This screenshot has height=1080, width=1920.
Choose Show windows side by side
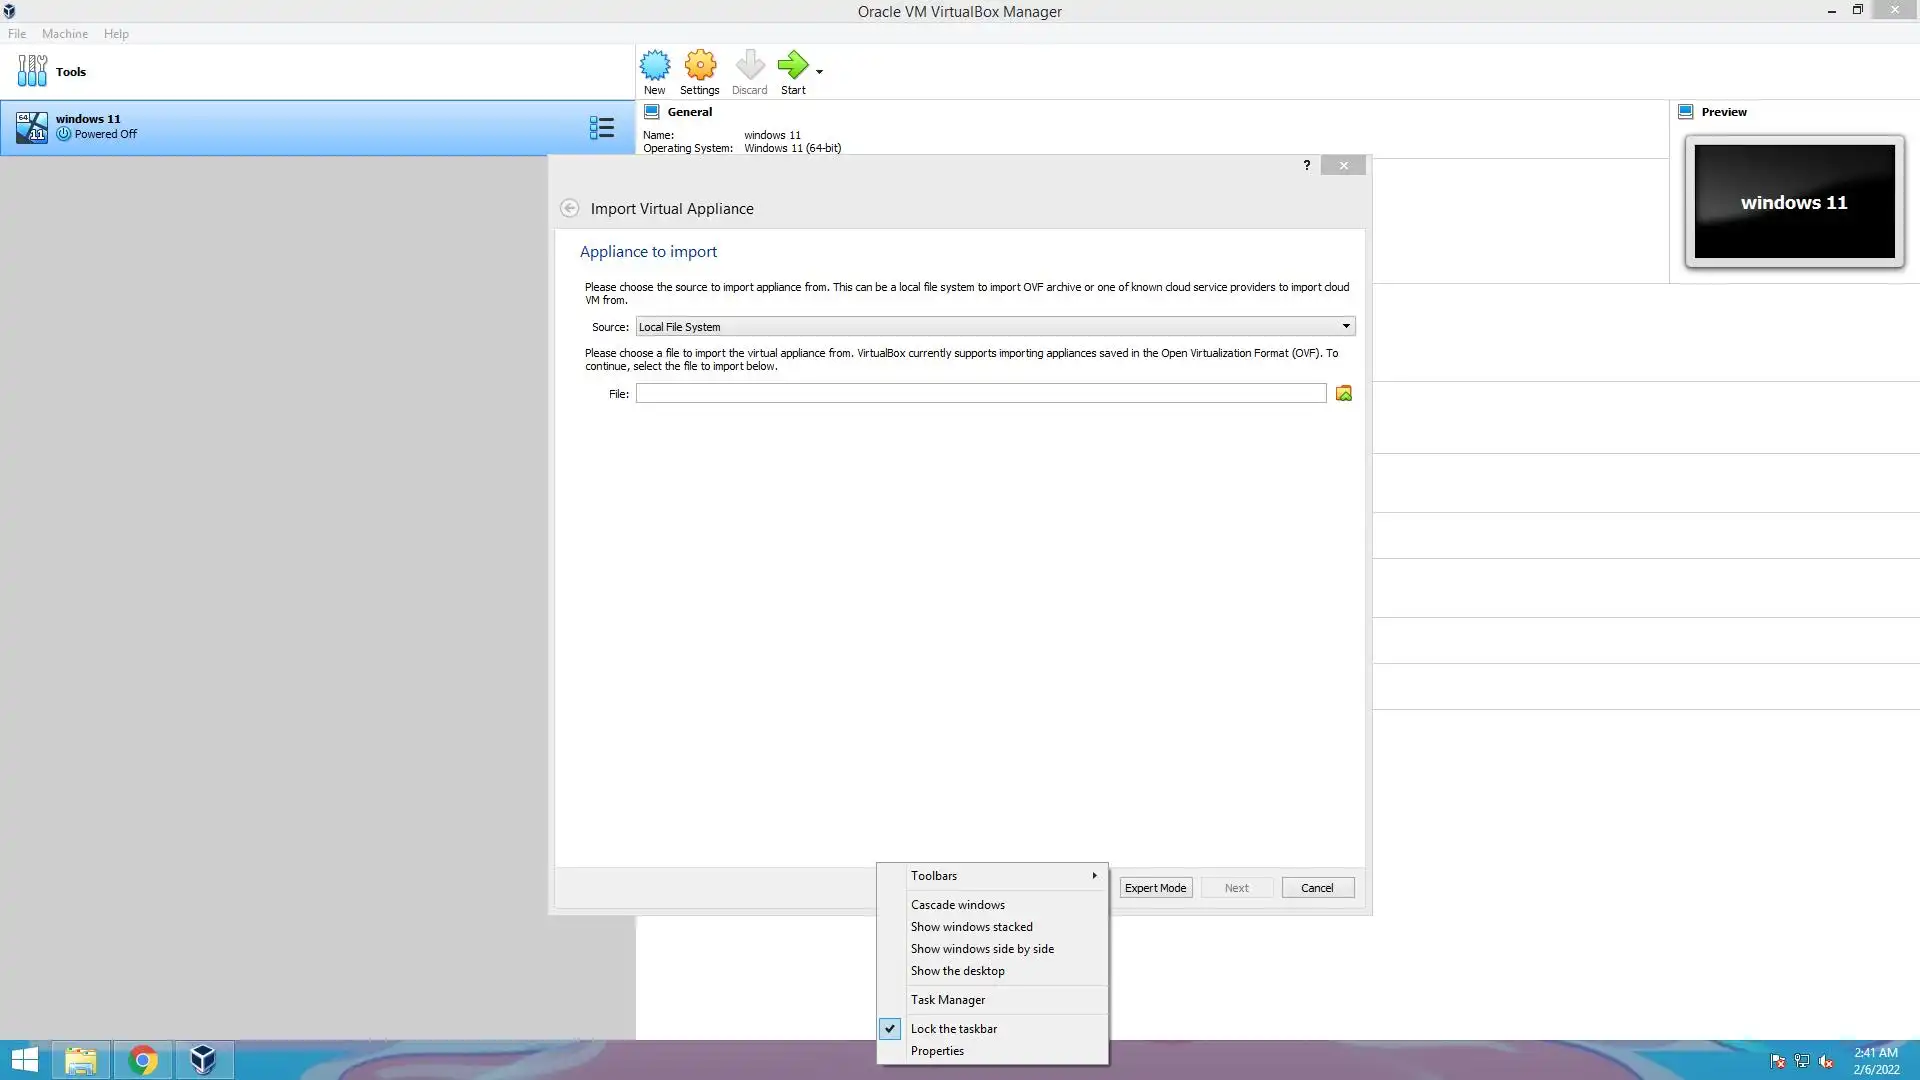pos(981,949)
